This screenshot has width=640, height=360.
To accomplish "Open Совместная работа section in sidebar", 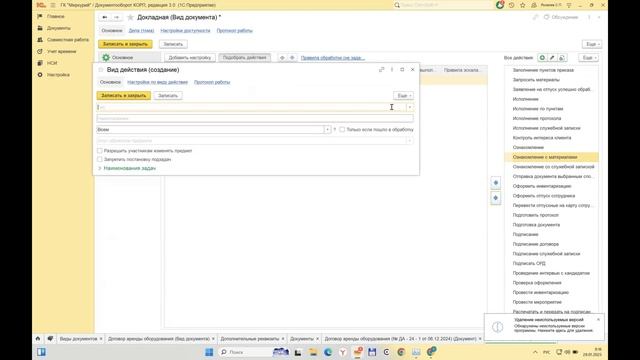I will point(68,40).
